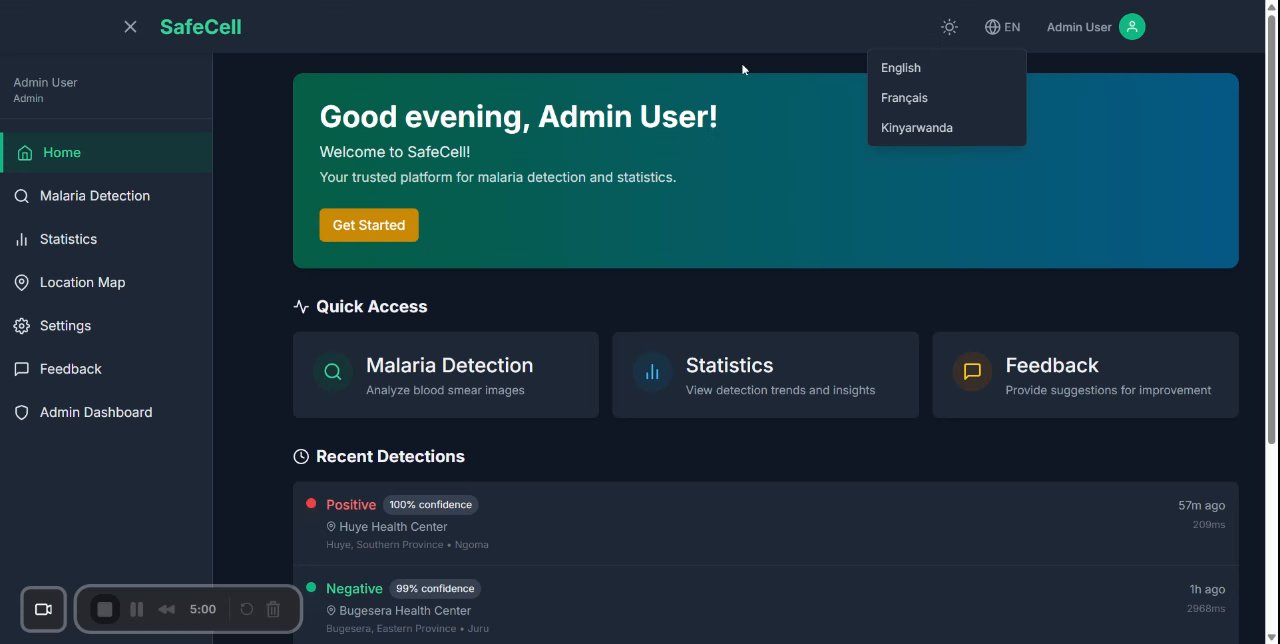This screenshot has height=644, width=1280.
Task: Click the blue chart icon on Statistics card
Action: click(652, 372)
